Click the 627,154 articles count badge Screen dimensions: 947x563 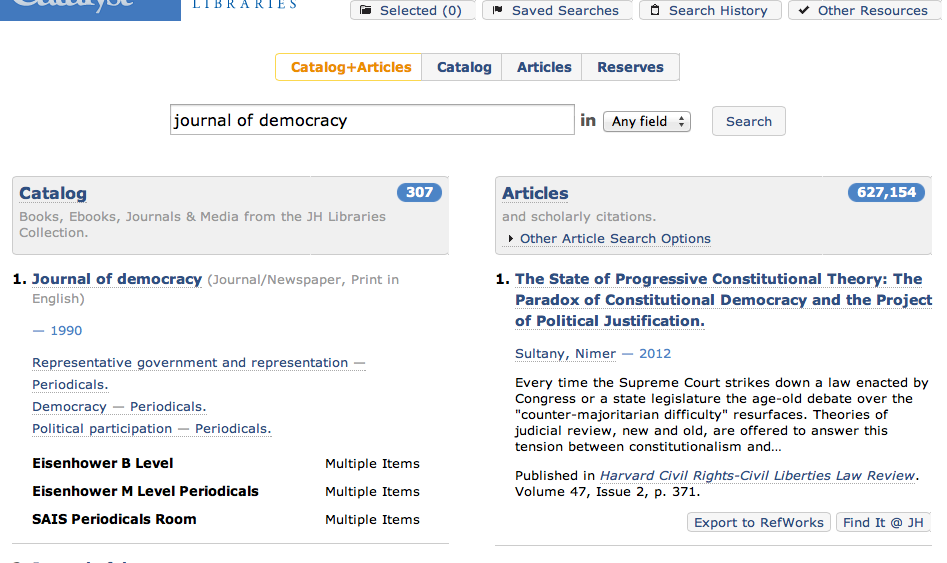click(x=886, y=192)
